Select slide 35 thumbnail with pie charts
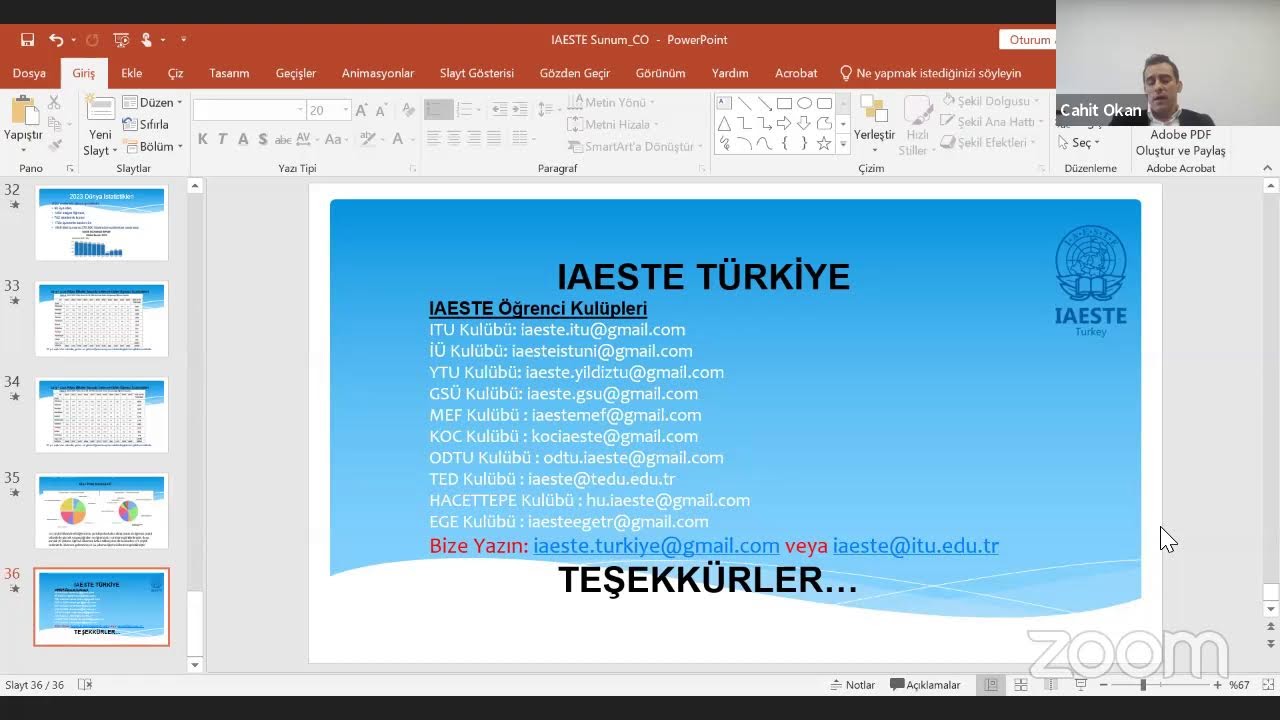Image resolution: width=1280 pixels, height=720 pixels. click(101, 510)
